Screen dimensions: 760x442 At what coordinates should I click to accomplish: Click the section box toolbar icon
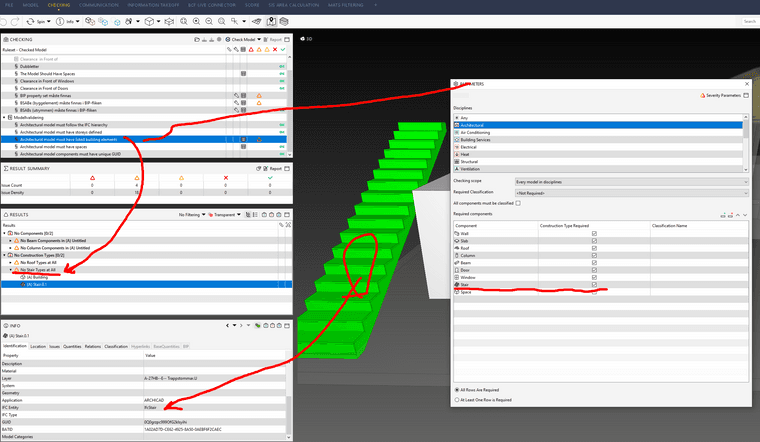coord(169,21)
